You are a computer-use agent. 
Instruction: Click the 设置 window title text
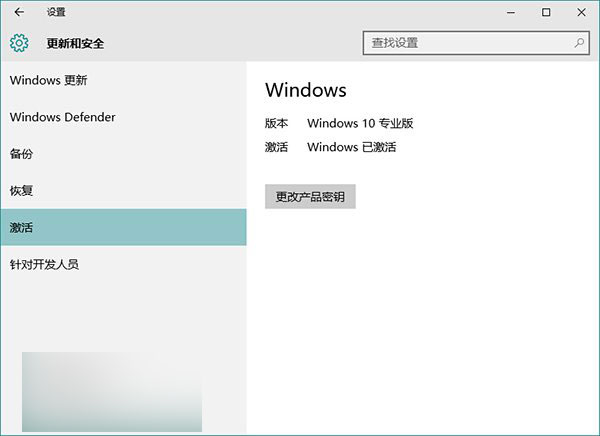[57, 13]
